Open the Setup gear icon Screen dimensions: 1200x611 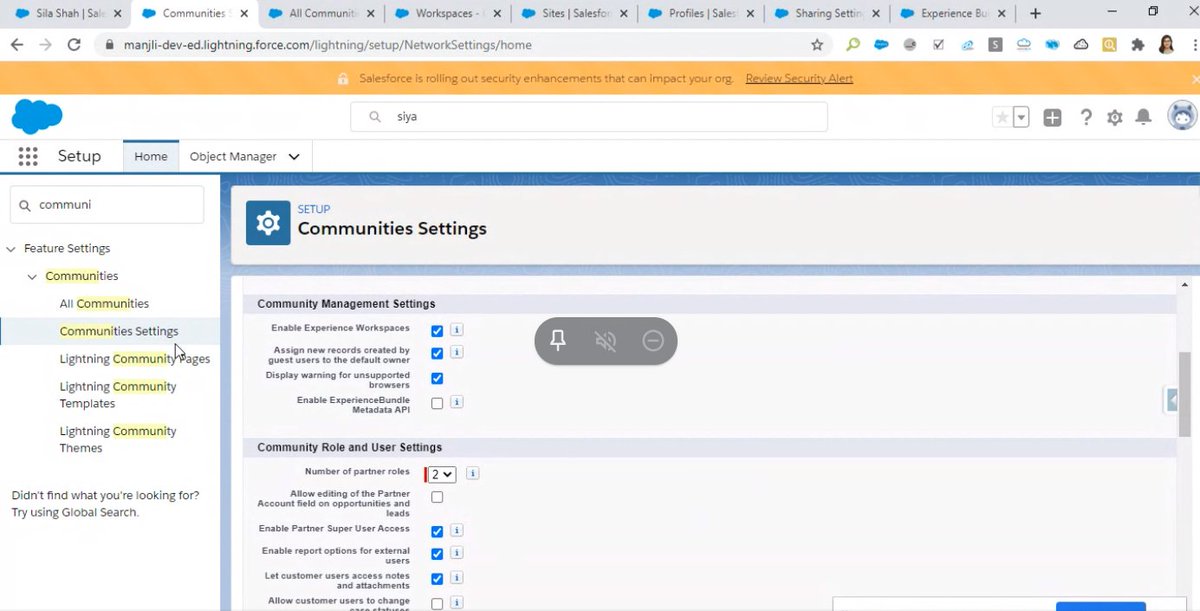1114,117
